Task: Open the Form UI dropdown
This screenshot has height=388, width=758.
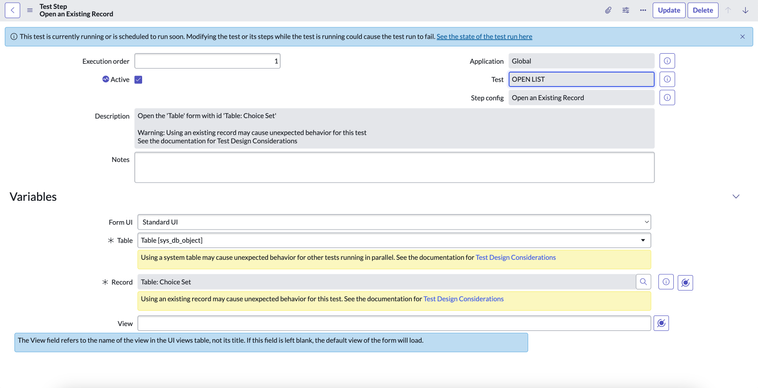Action: pos(394,222)
